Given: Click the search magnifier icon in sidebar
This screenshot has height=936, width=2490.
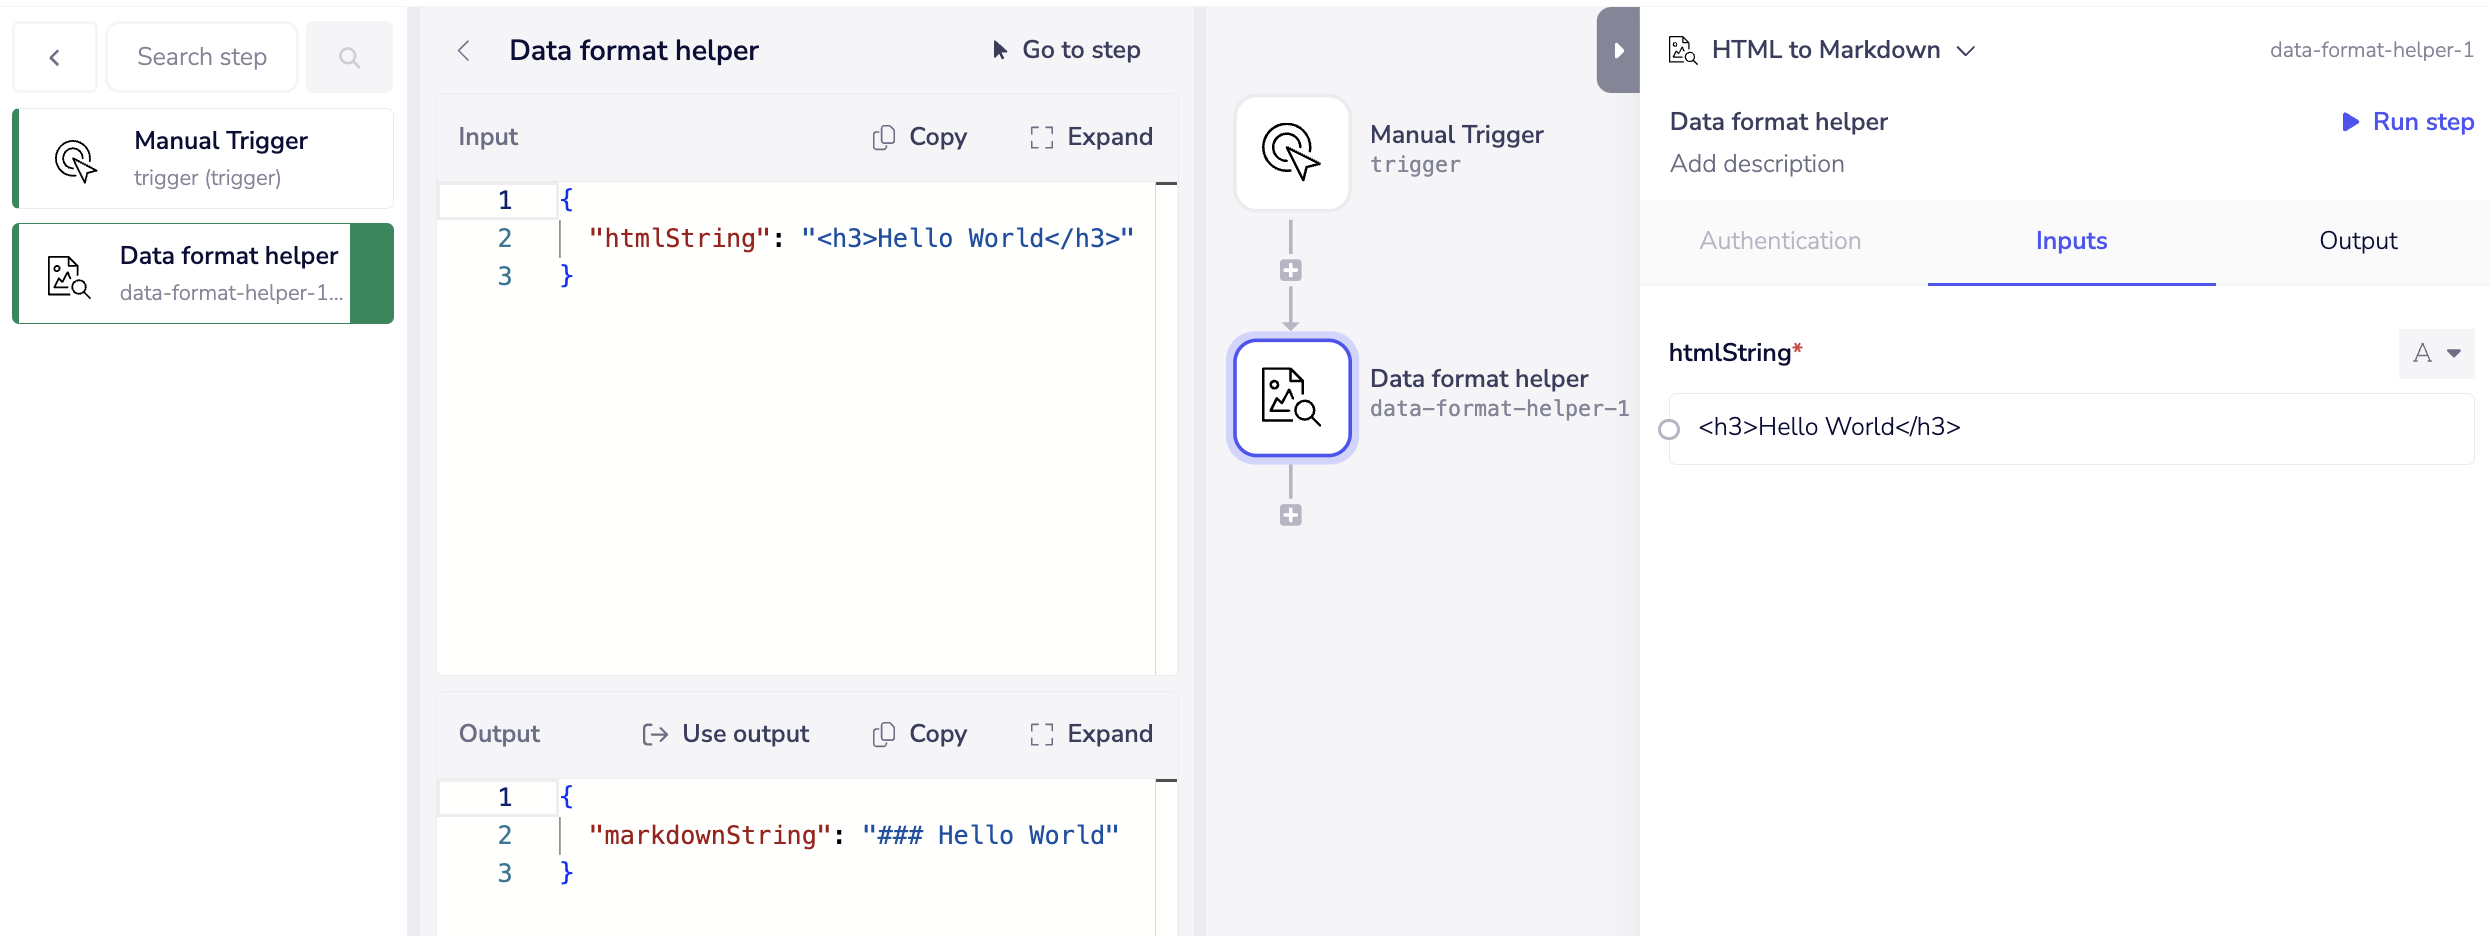Looking at the screenshot, I should (x=349, y=57).
